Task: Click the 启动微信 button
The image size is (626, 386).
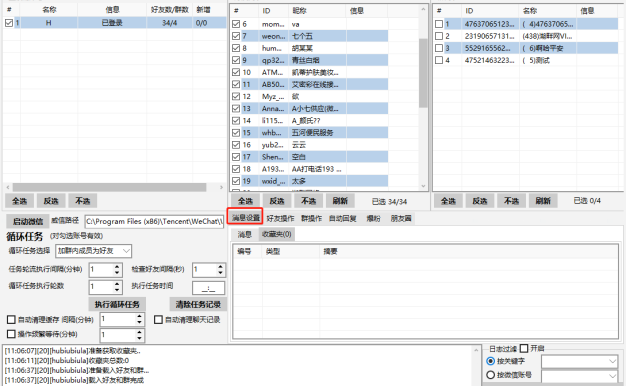Action: 28,221
